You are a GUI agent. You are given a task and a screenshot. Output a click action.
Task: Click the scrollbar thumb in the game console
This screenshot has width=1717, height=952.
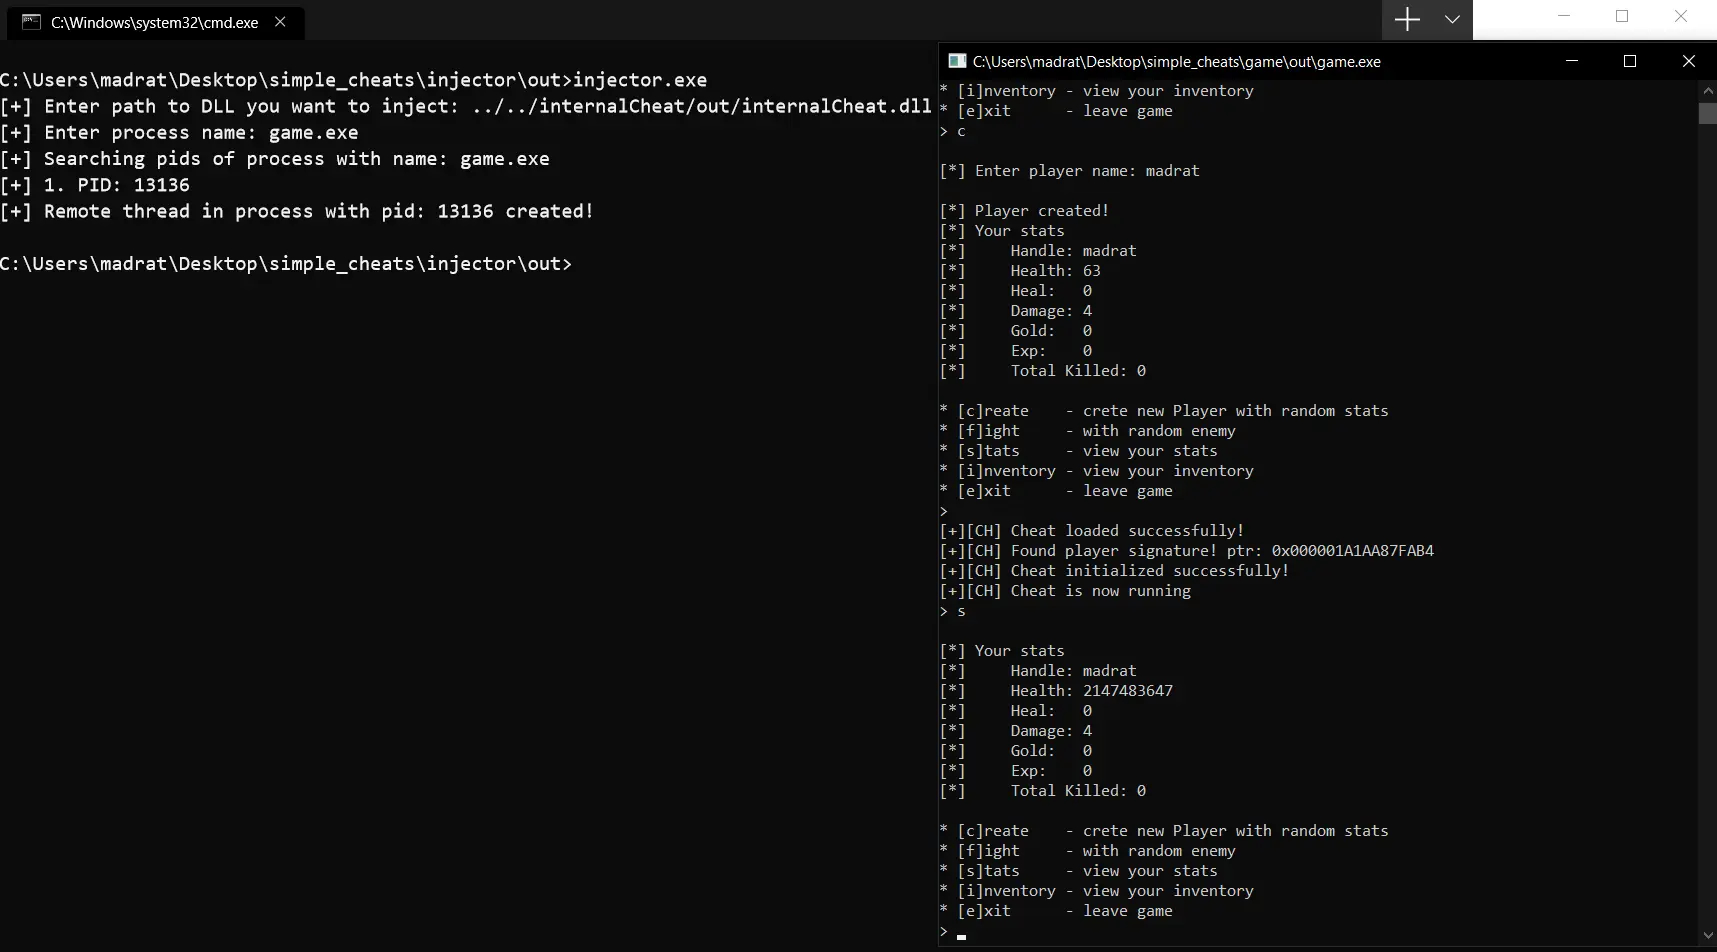point(1707,114)
